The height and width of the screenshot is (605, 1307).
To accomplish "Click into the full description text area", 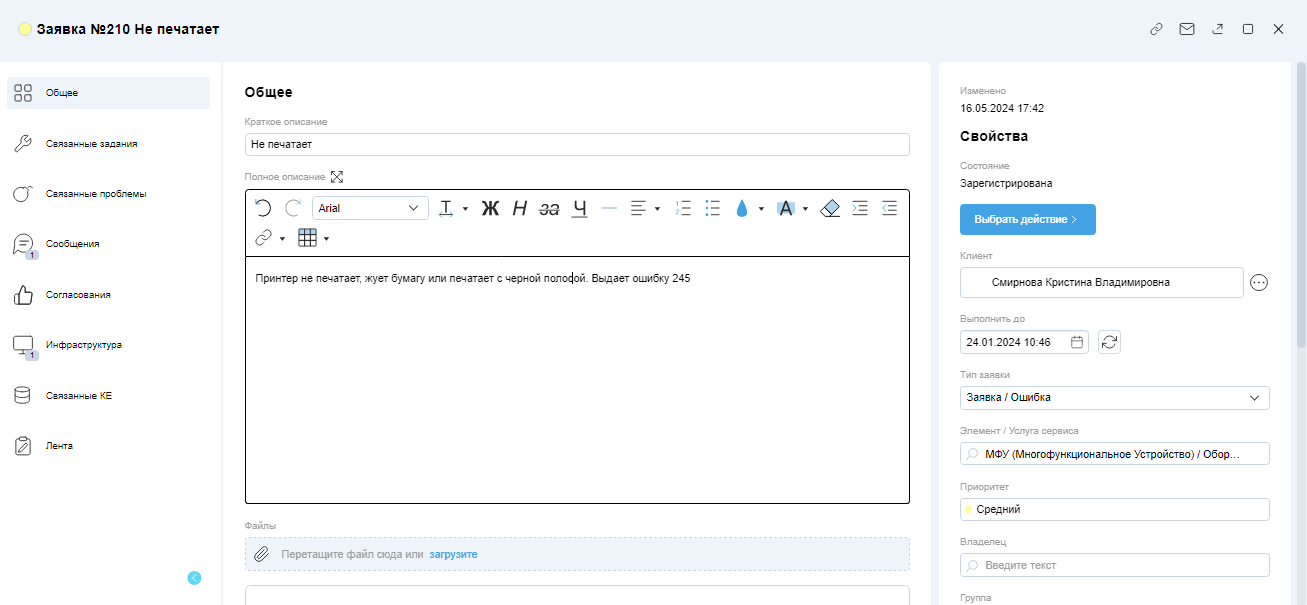I will tap(577, 380).
